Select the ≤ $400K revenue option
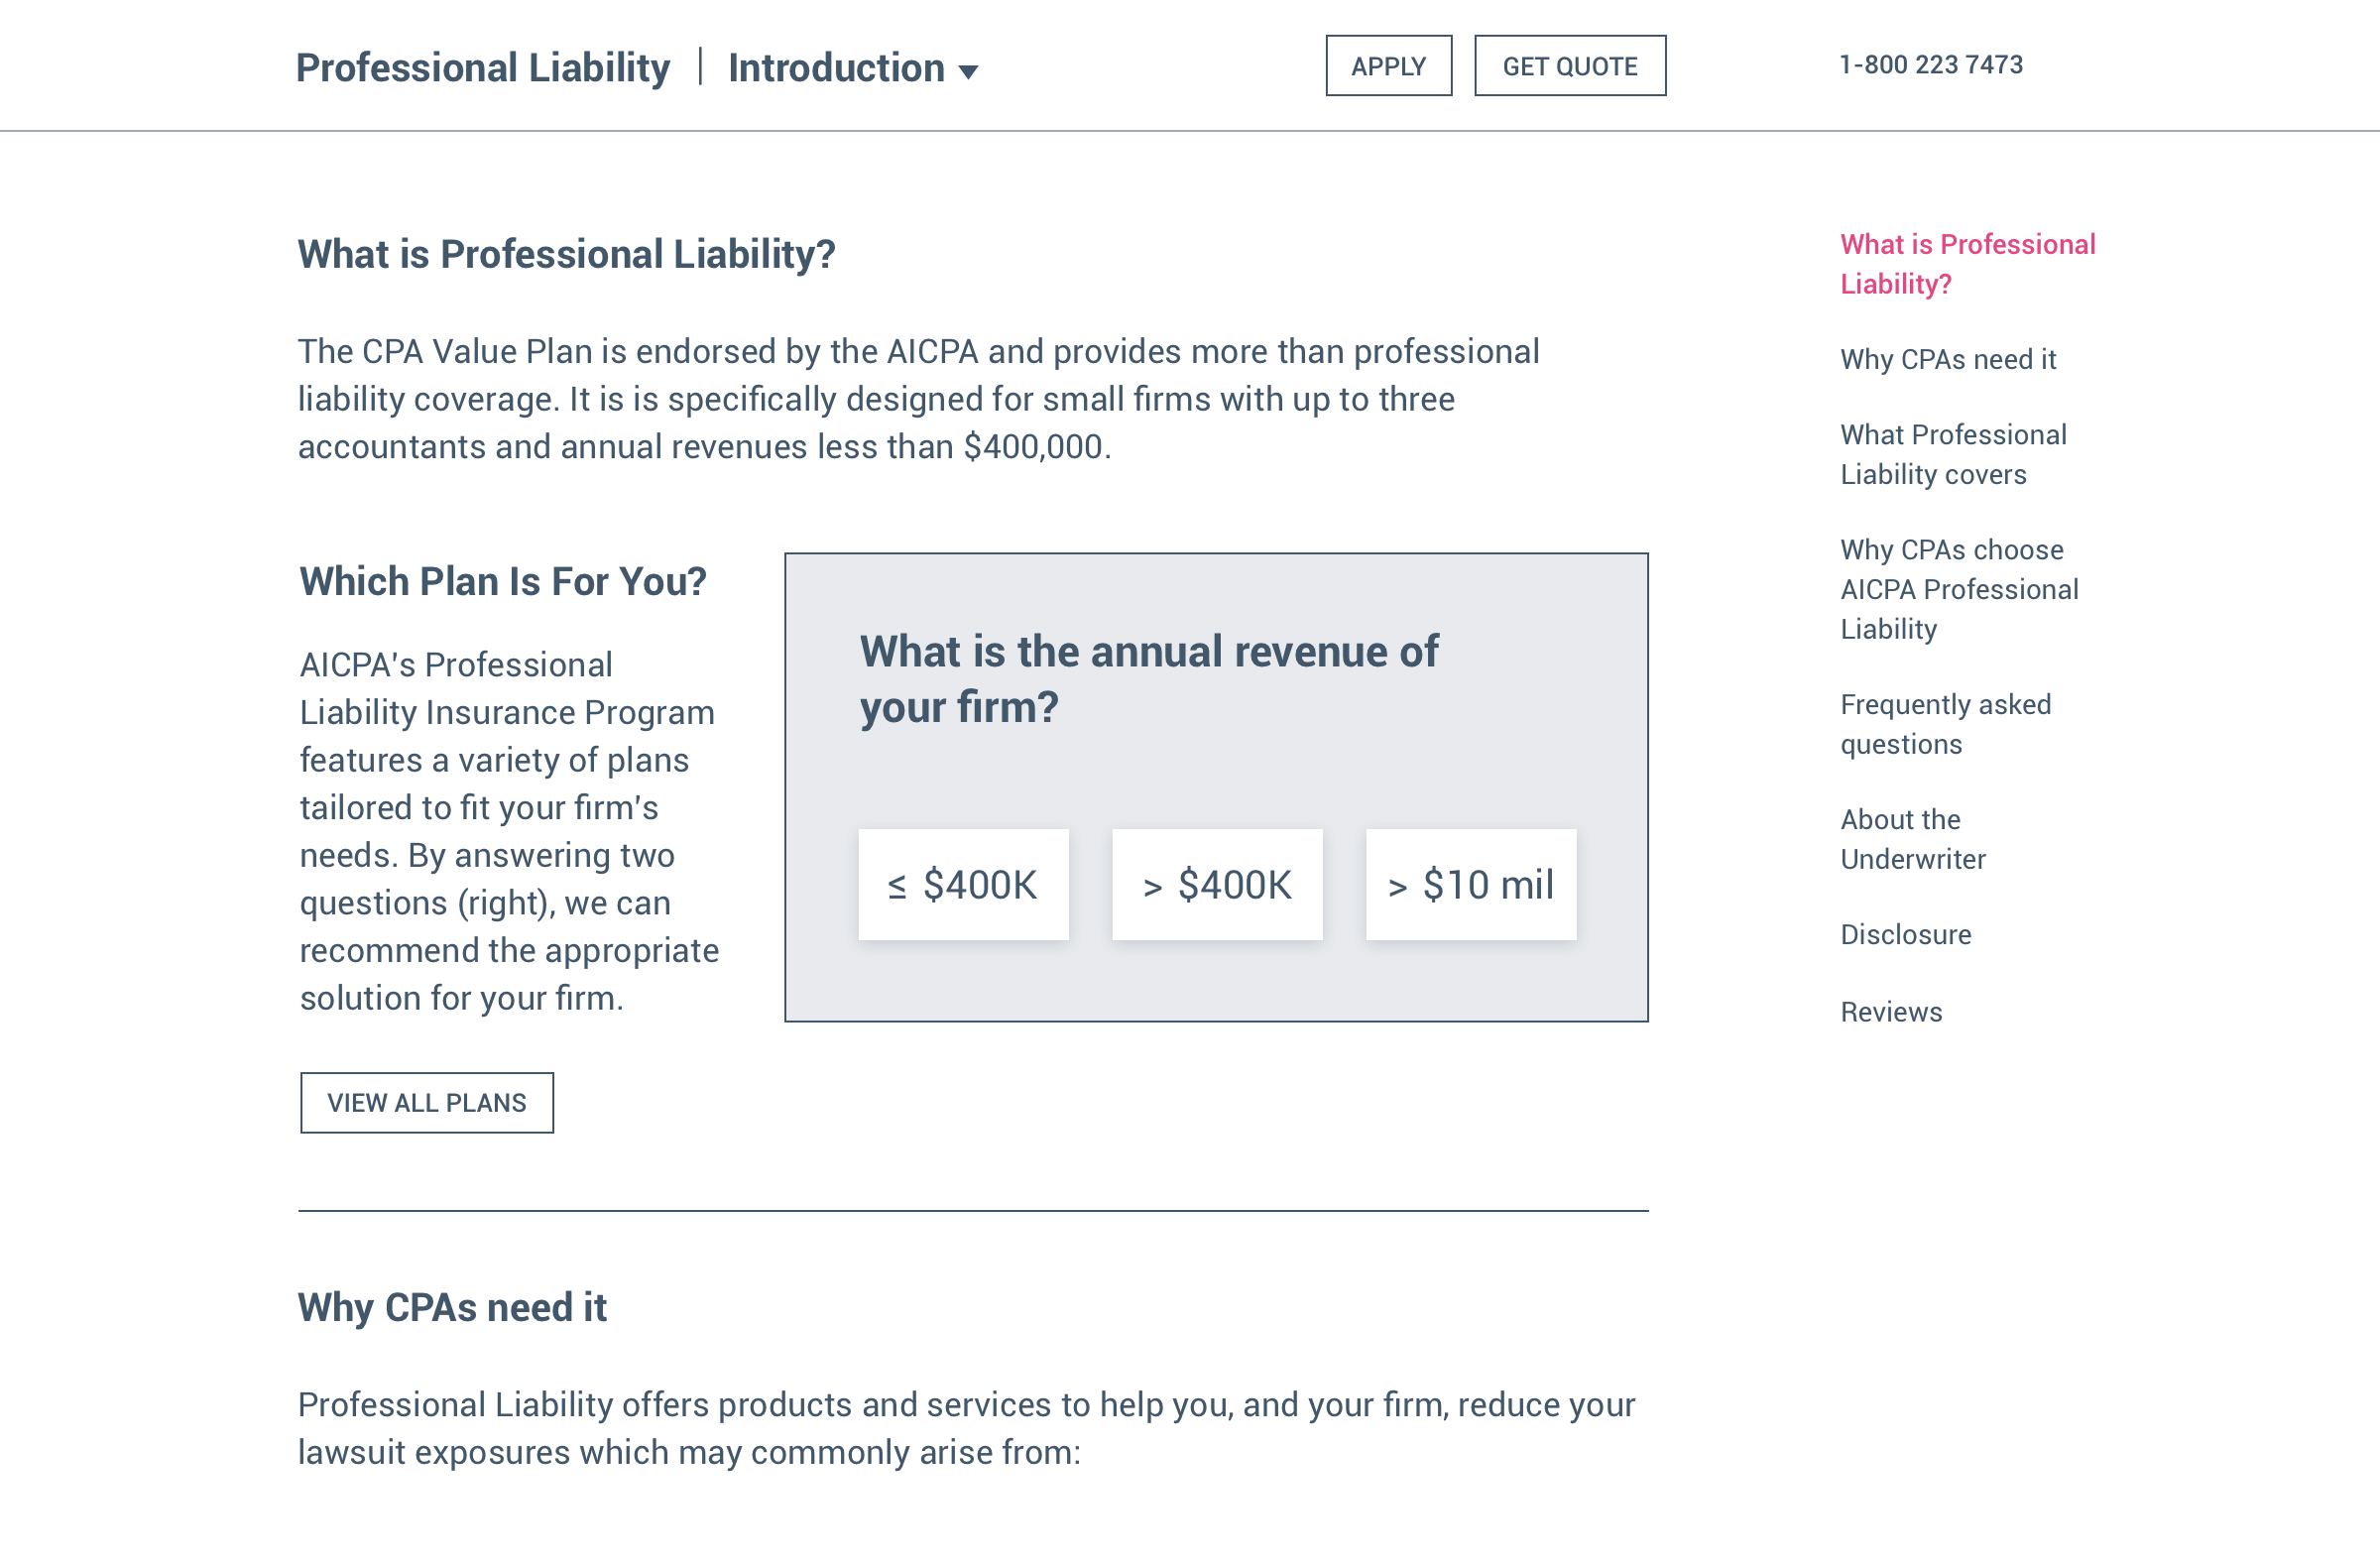This screenshot has height=1567, width=2380. point(963,884)
